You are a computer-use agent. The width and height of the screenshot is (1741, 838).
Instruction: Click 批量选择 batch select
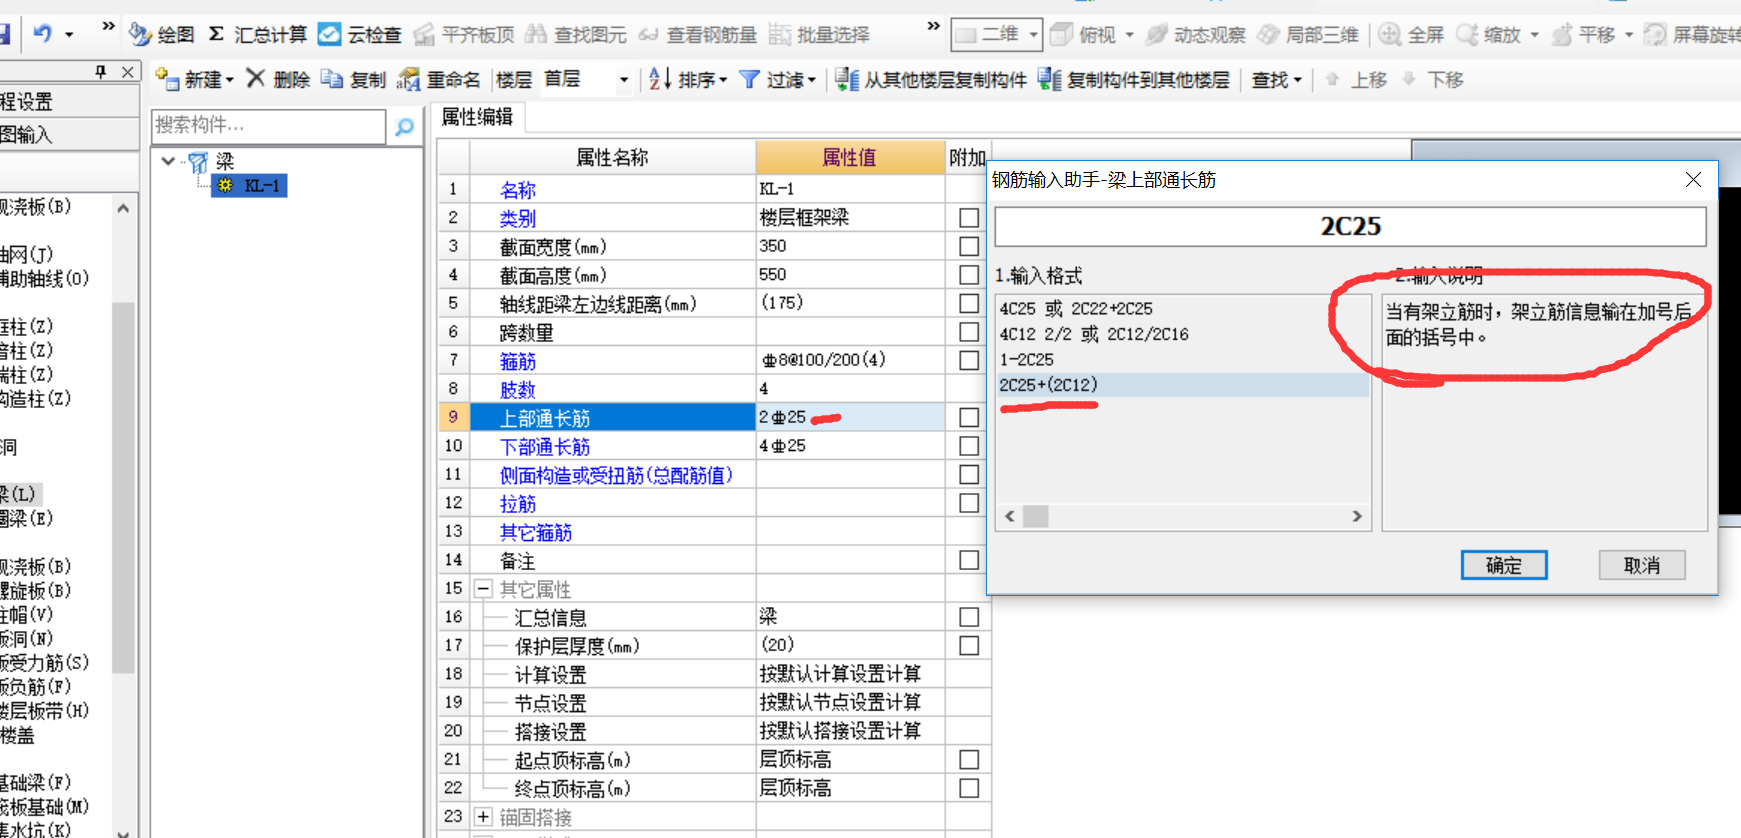click(820, 34)
